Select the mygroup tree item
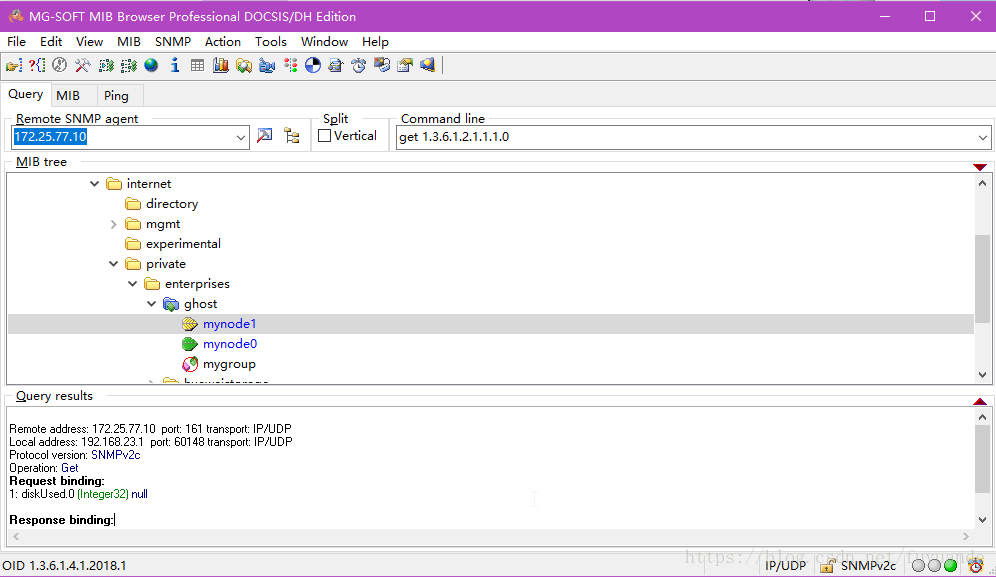This screenshot has width=996, height=577. tap(229, 364)
